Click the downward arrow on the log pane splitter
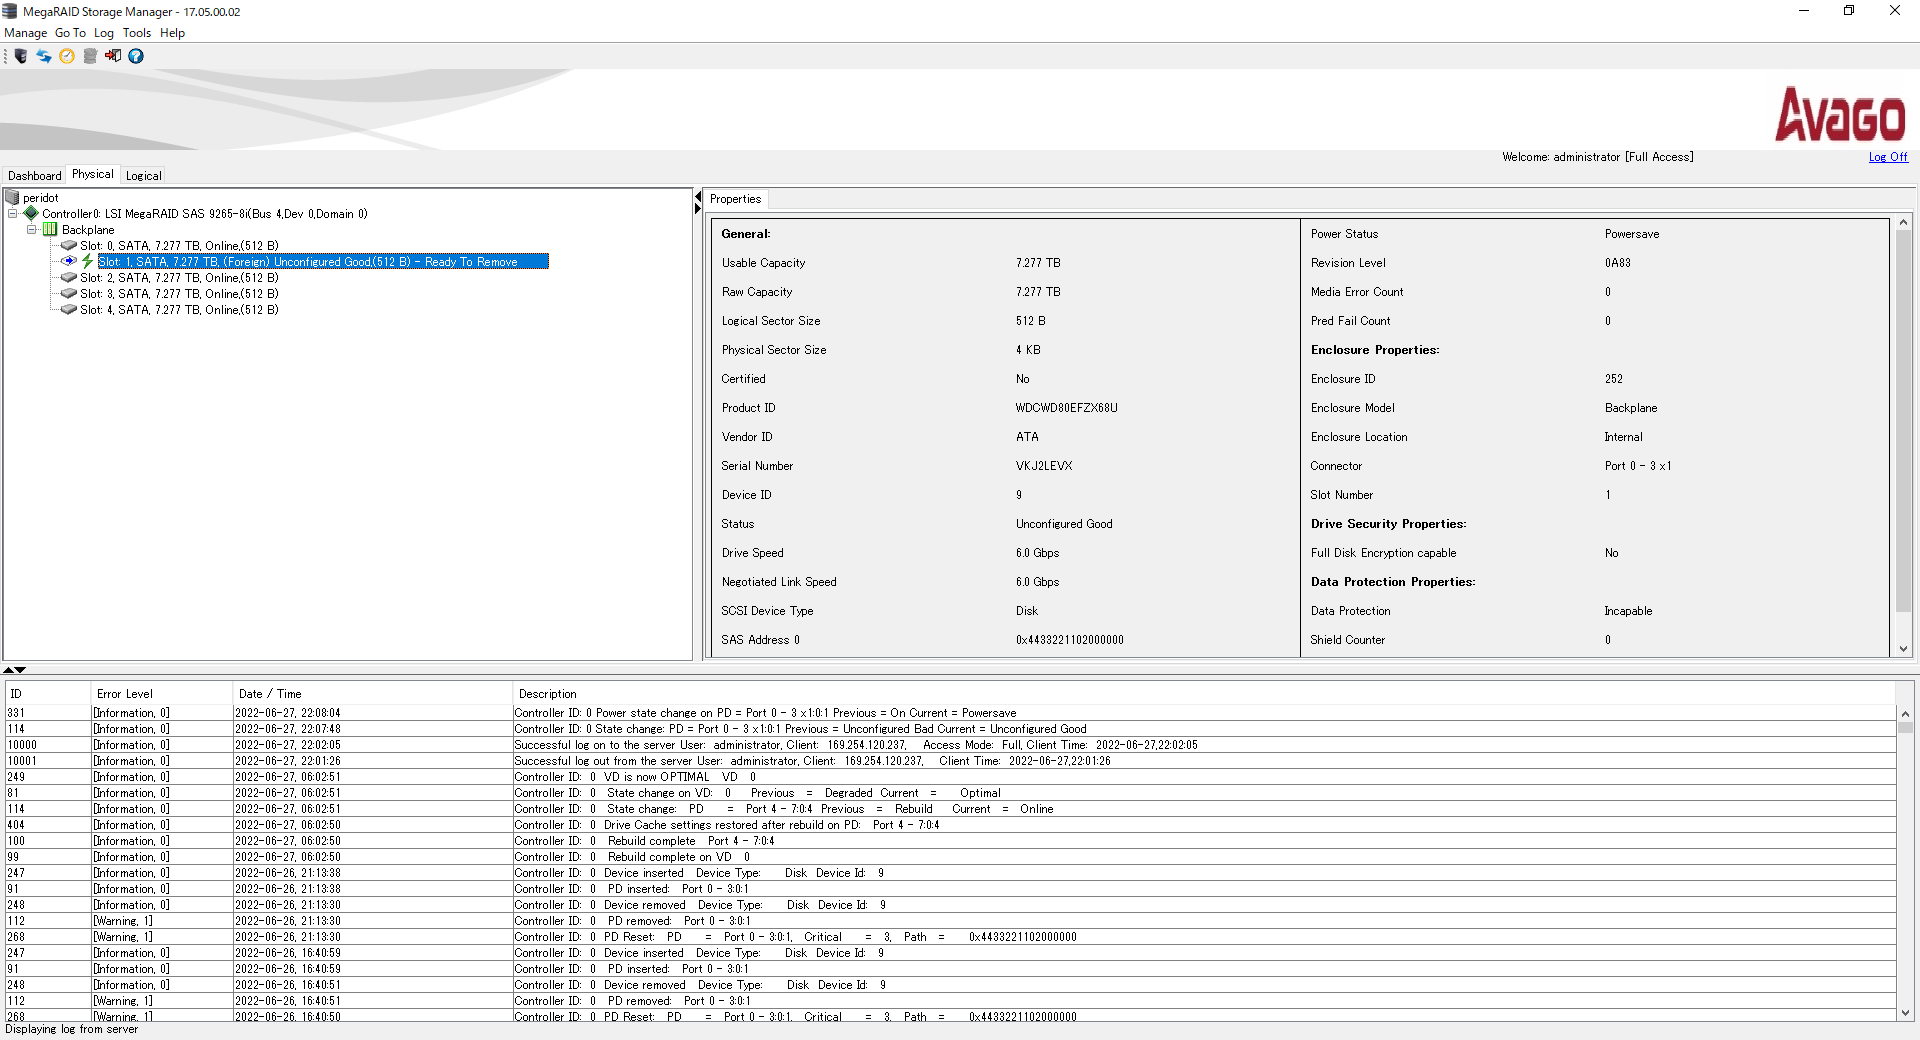 20,670
